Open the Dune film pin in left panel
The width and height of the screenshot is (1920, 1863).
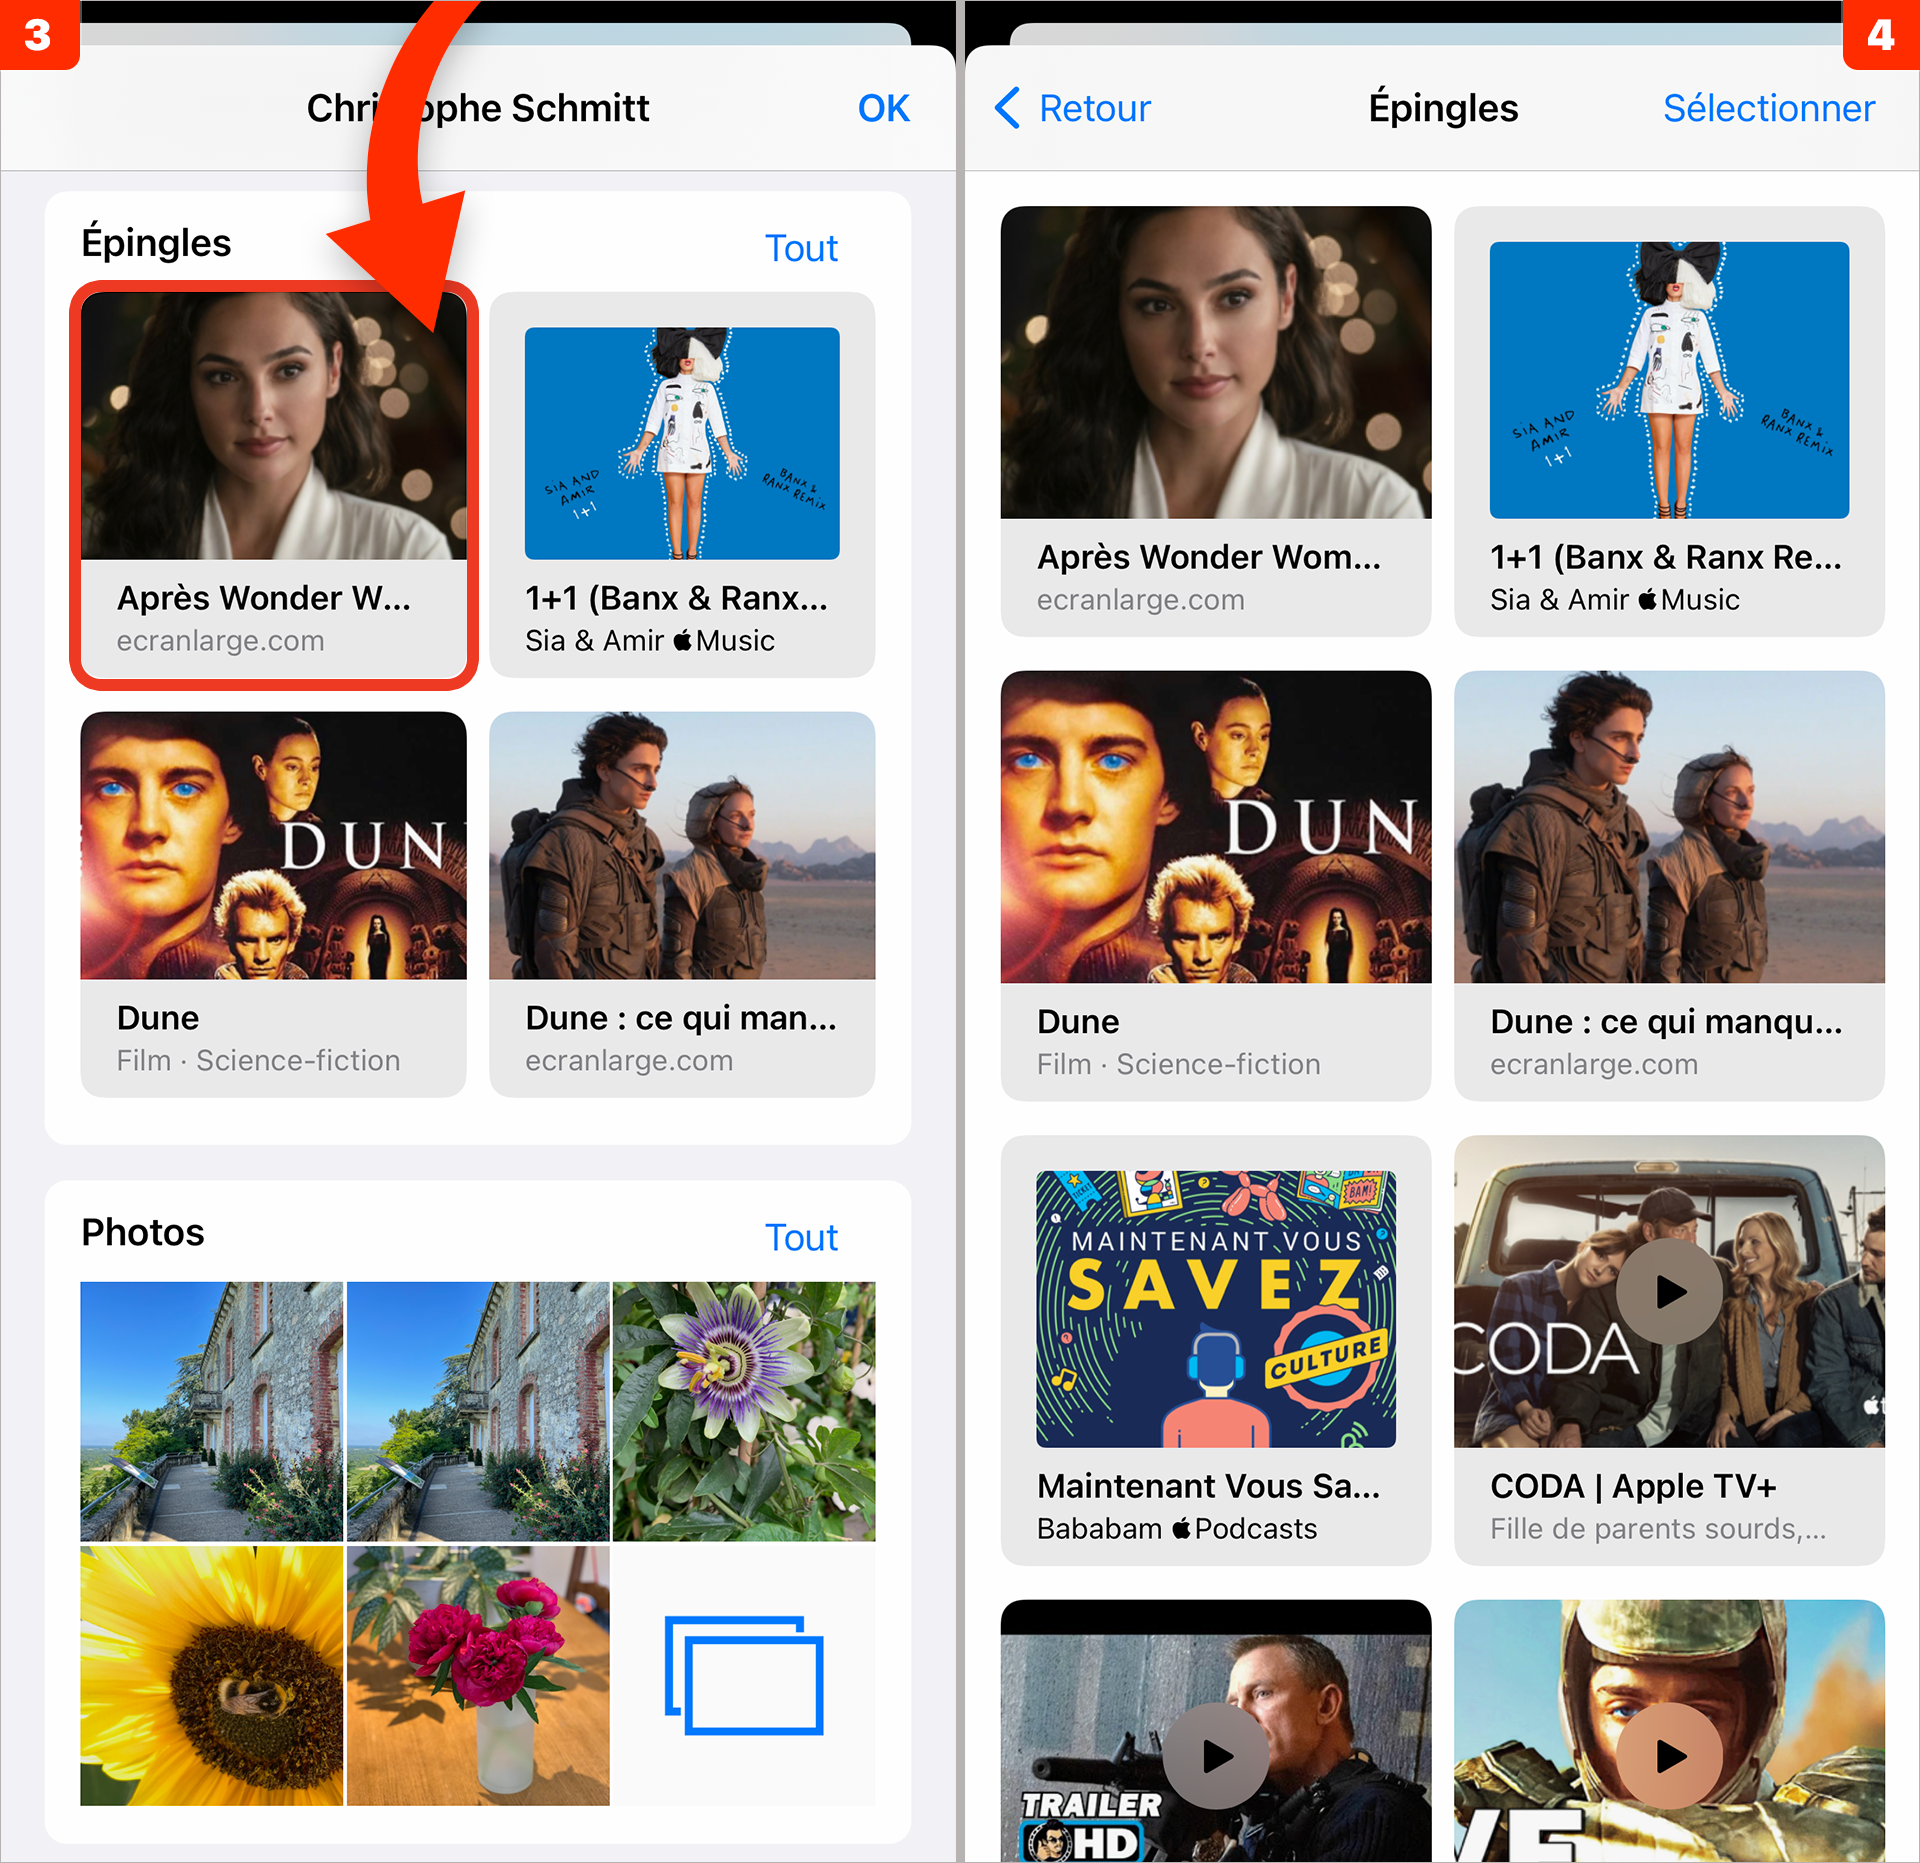[x=273, y=904]
